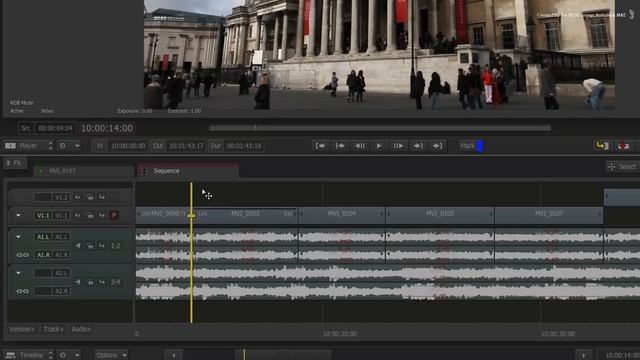Click the yellow overwrite edit icon
Screen dimensions: 640x360
(602, 146)
